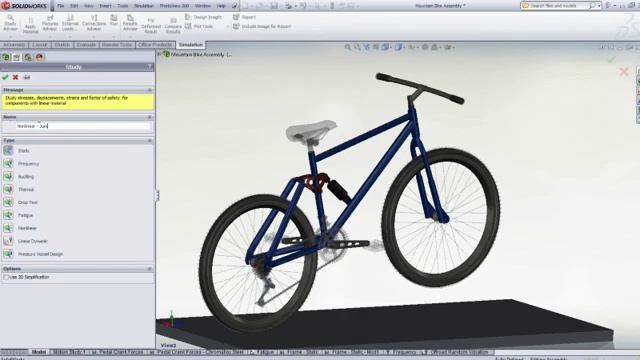Collapse the Message section
Screen dimensions: 640x360
[149, 90]
